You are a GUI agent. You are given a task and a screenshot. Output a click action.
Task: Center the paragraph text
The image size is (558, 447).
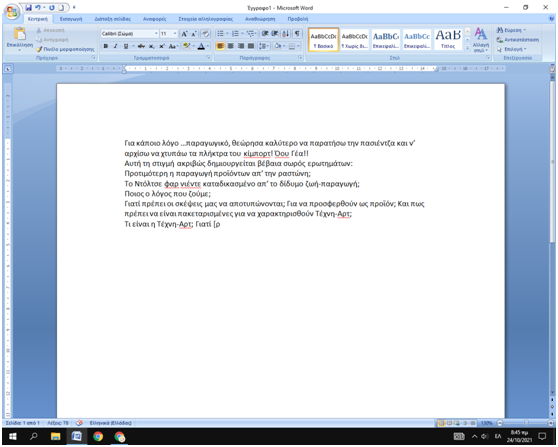click(x=231, y=46)
